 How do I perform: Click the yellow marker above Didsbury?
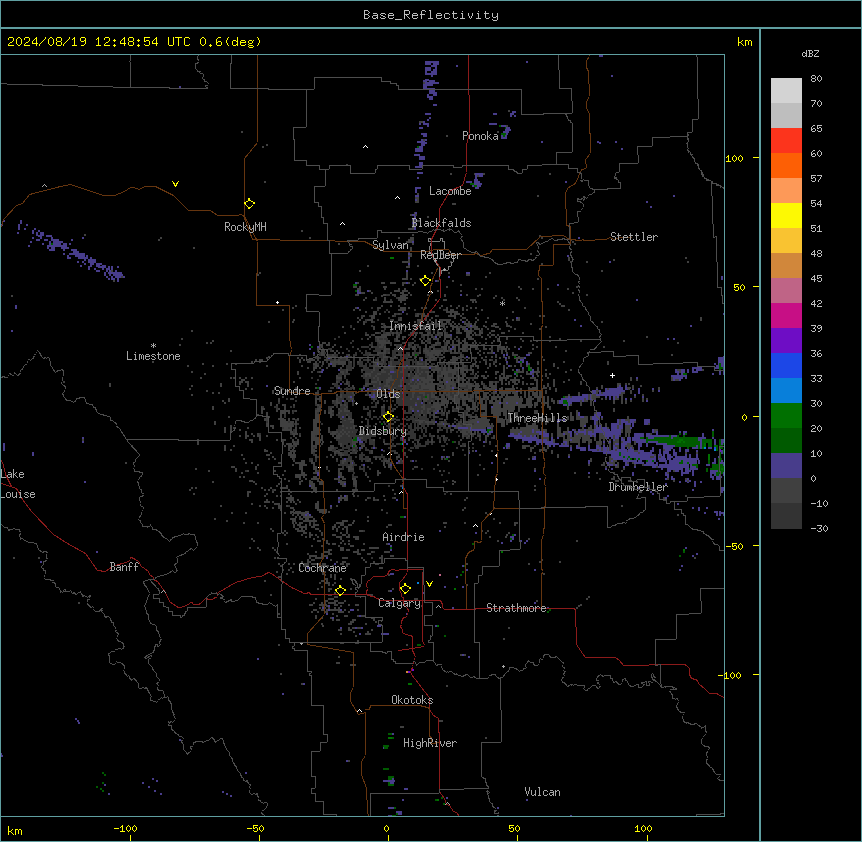[388, 417]
